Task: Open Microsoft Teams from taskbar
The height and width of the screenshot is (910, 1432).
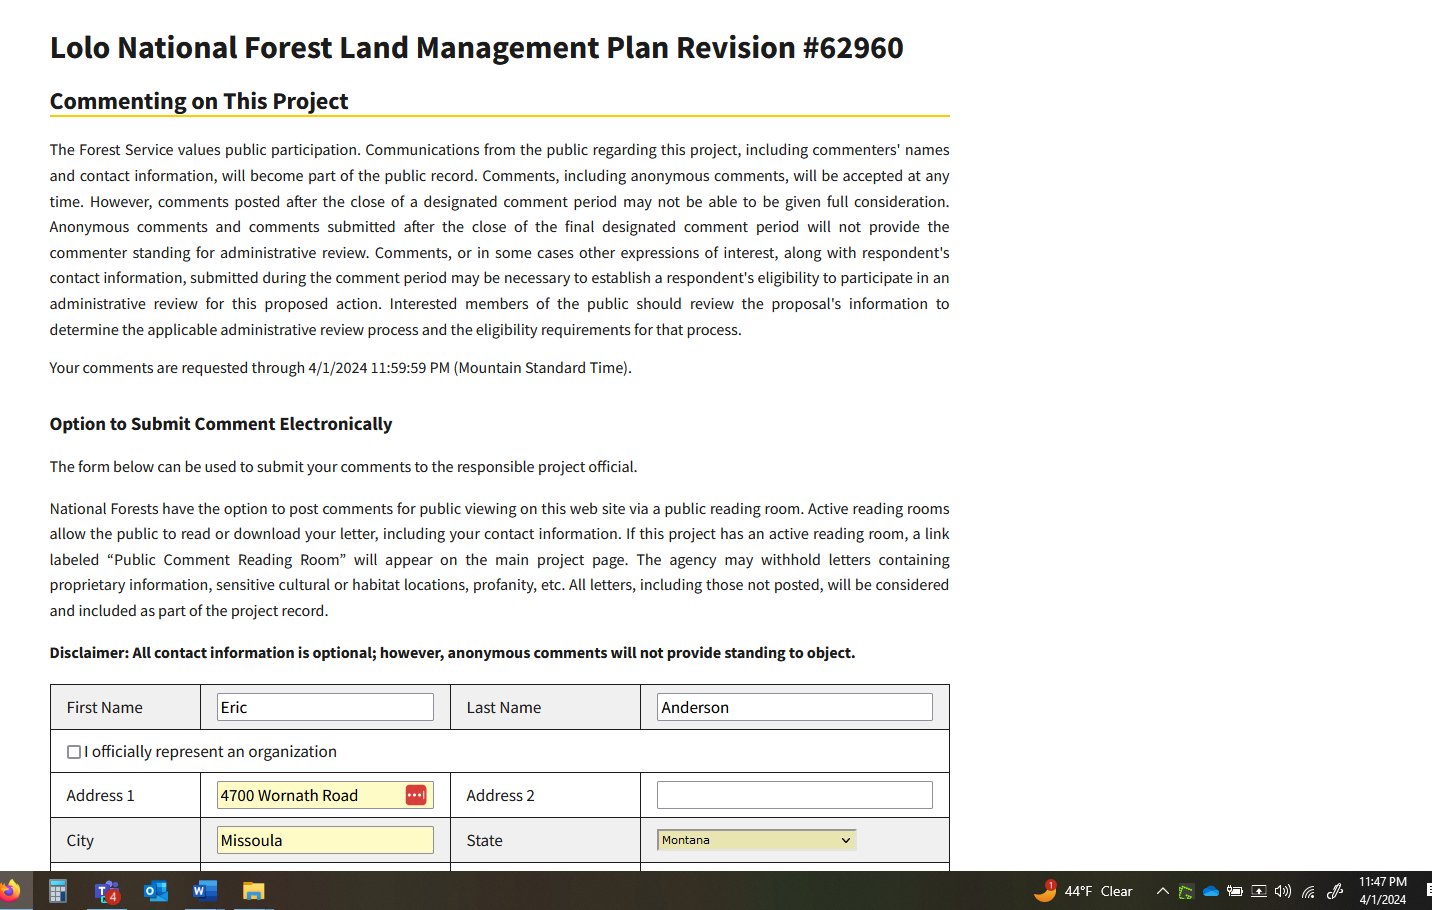Action: tap(107, 891)
